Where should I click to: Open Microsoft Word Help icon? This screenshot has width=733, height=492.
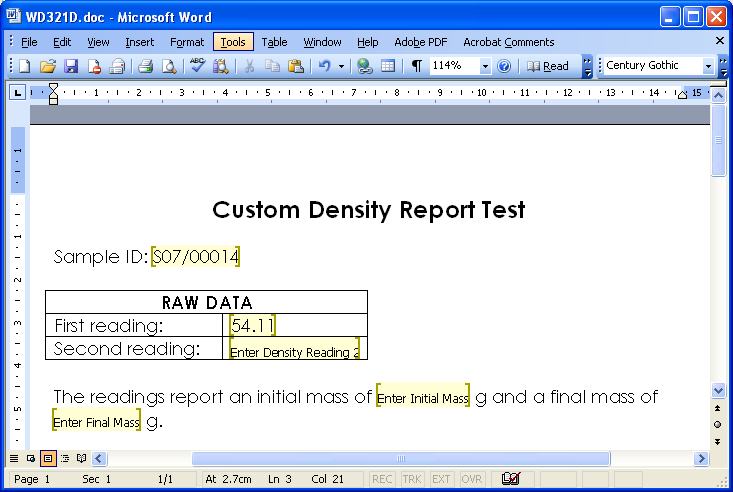pyautogui.click(x=504, y=66)
